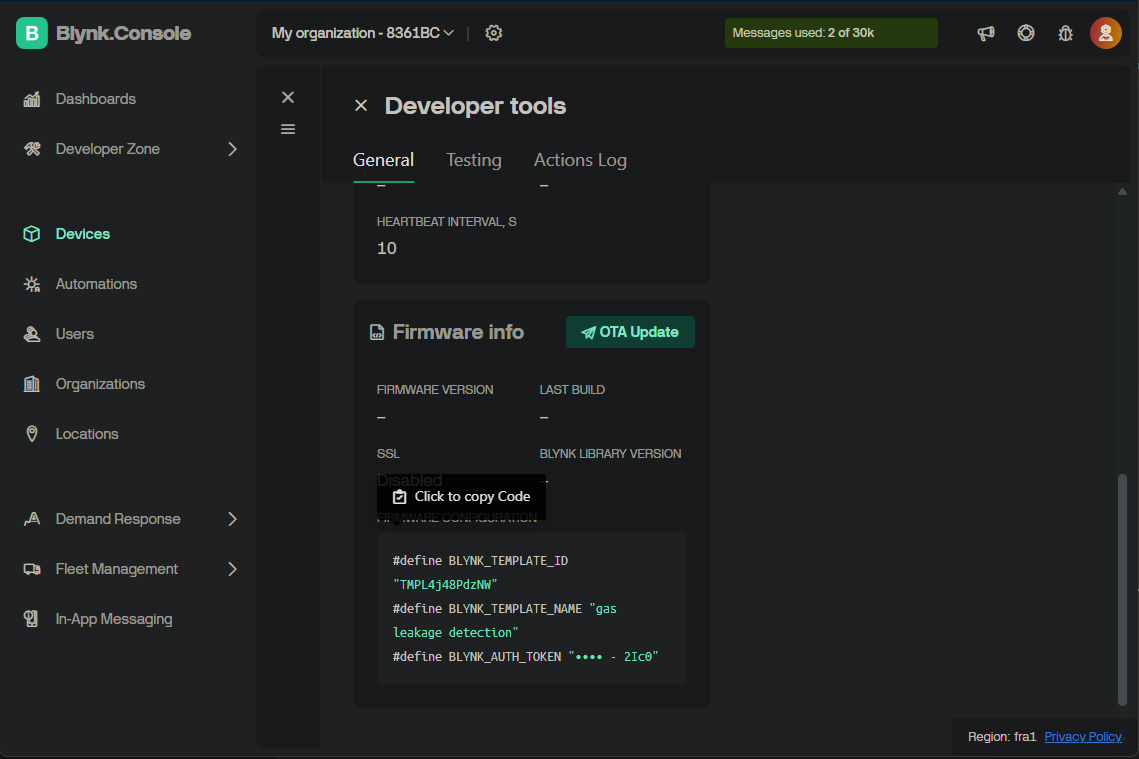
Task: Expand the Fleet Management submenu
Action: (x=232, y=569)
